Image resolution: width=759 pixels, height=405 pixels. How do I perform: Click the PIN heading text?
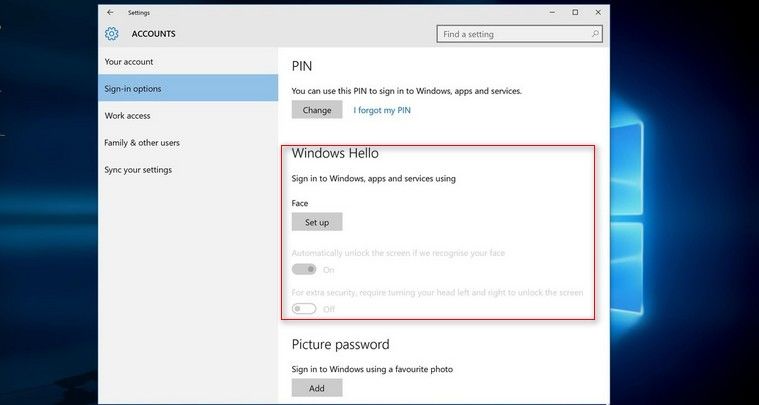(x=302, y=66)
